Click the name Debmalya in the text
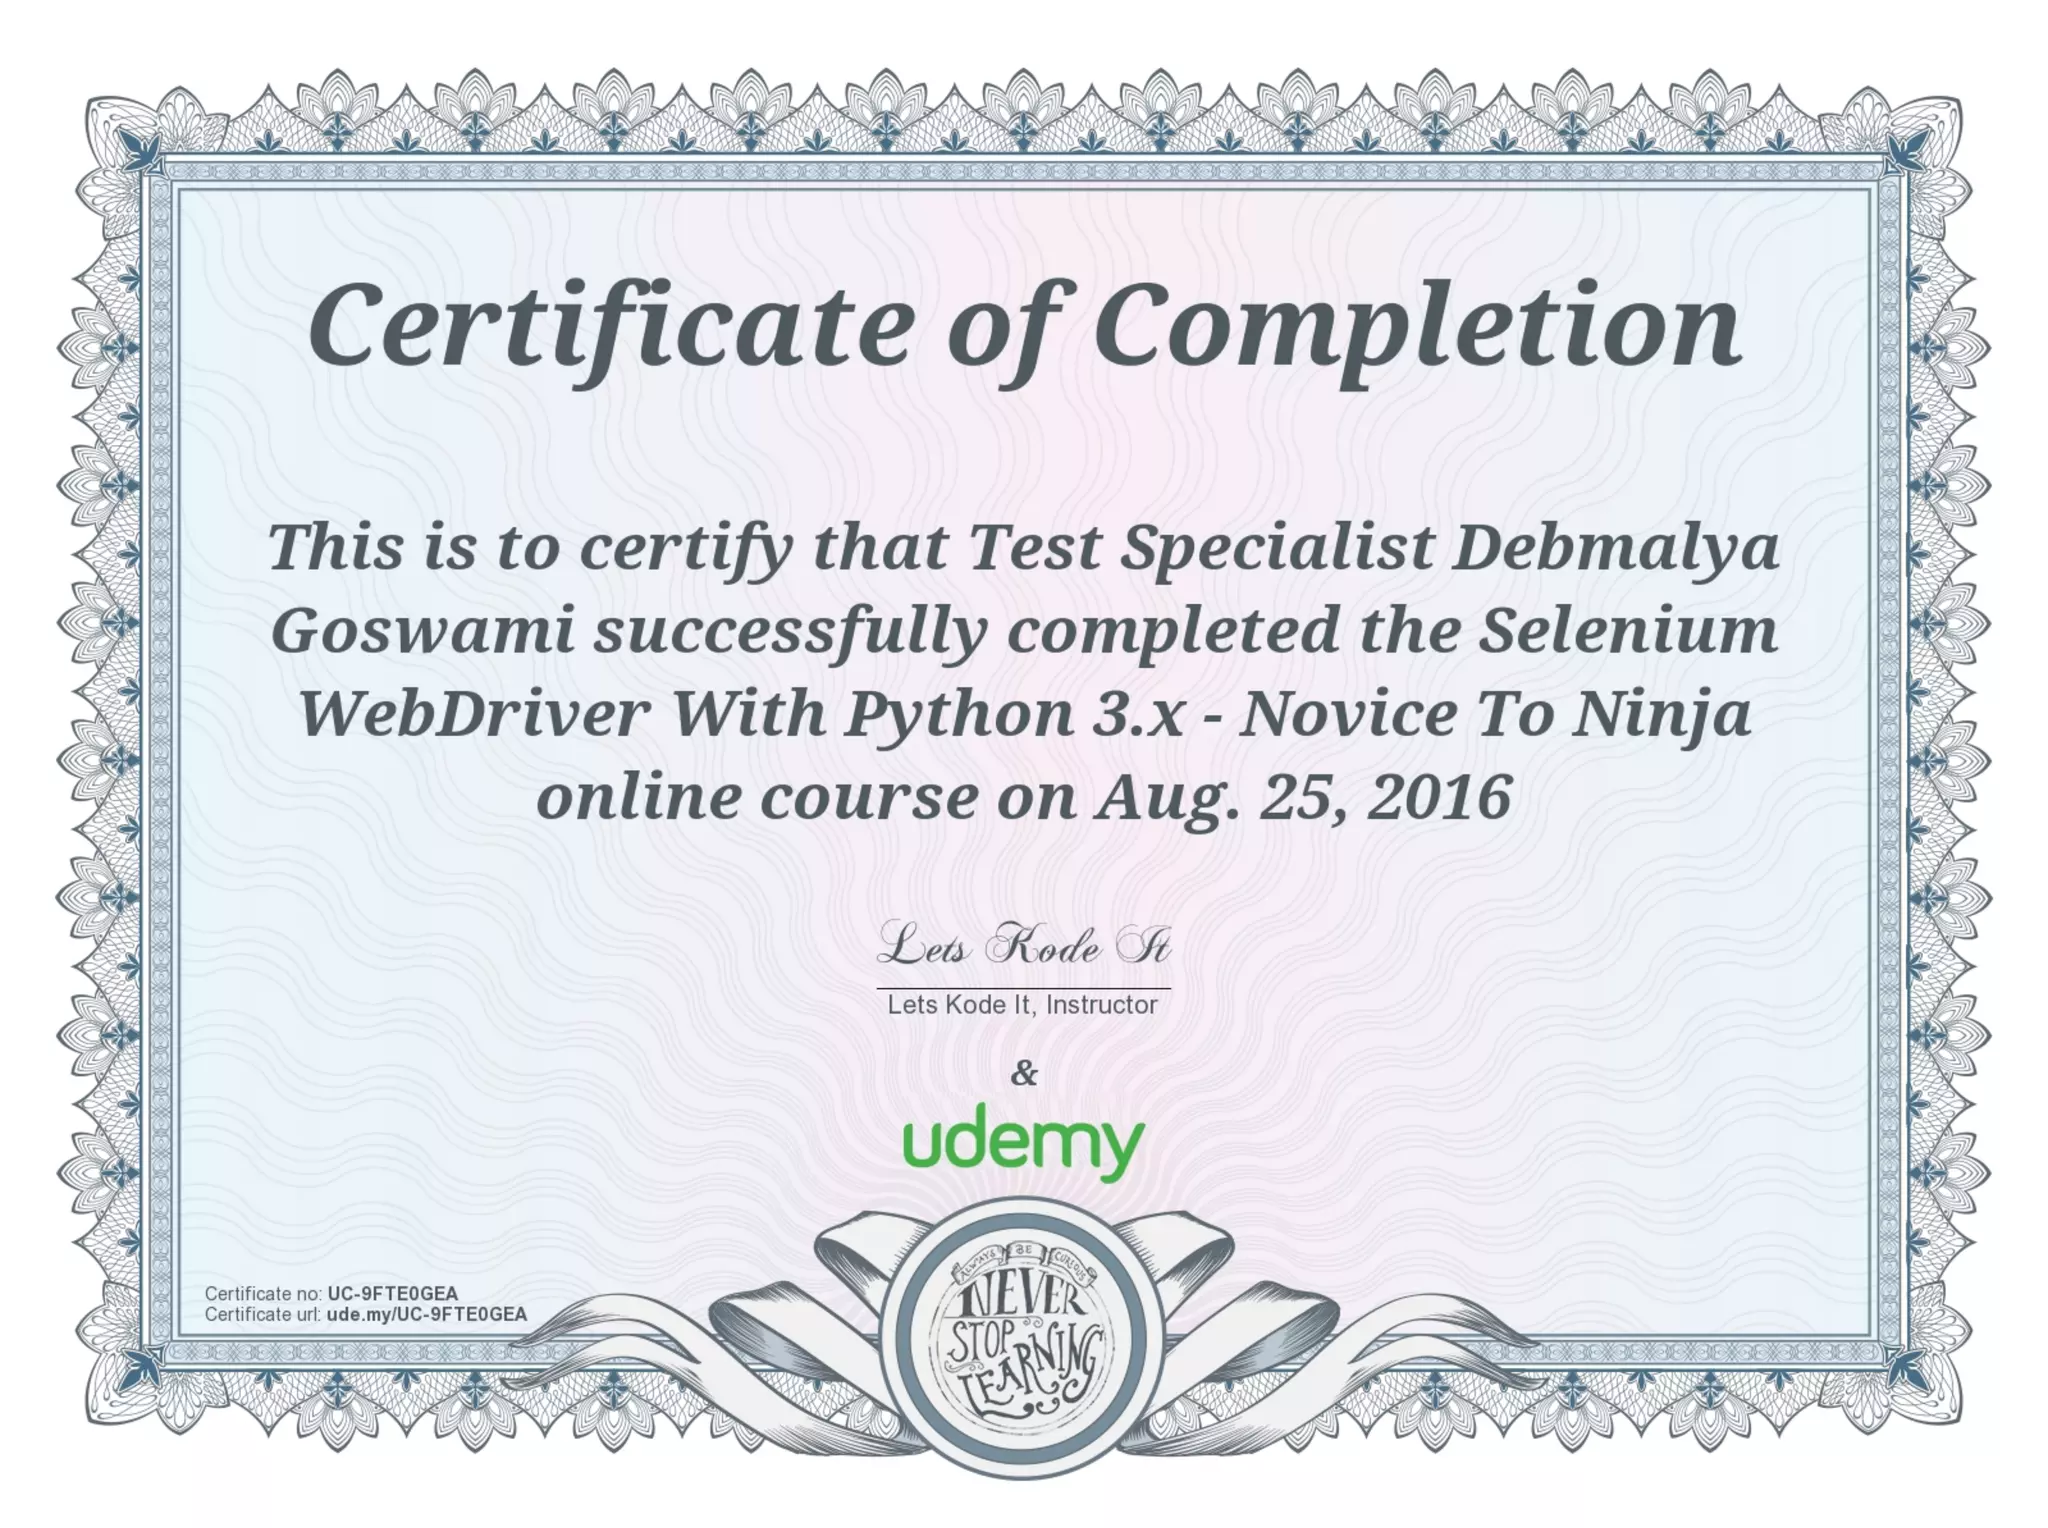The height and width of the screenshot is (1528, 2048). click(x=1615, y=549)
